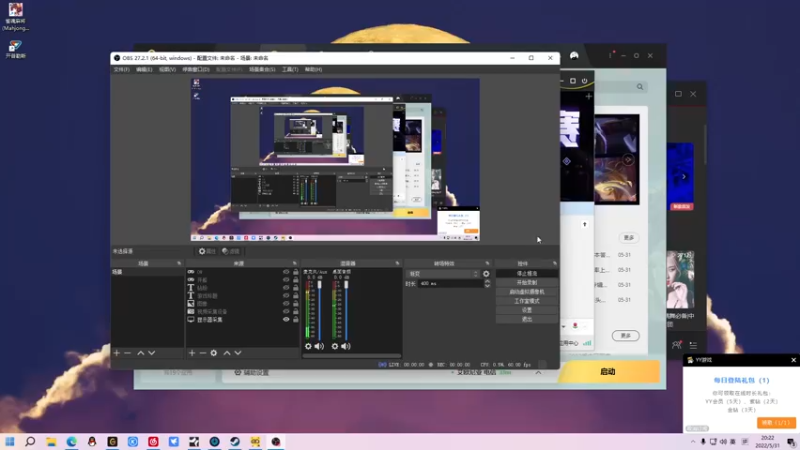Image resolution: width=800 pixels, height=450 pixels.
Task: Move scene down in Scenes panel
Action: point(152,353)
